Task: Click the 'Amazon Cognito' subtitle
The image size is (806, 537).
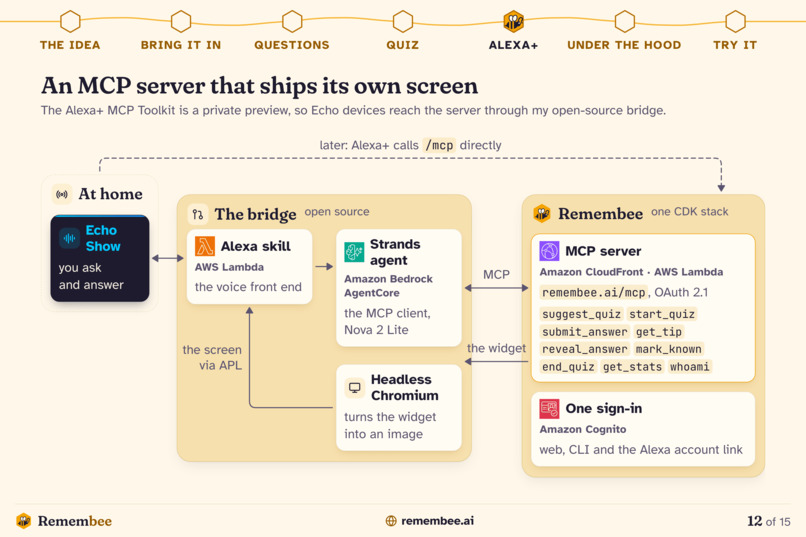Action: coord(583,429)
